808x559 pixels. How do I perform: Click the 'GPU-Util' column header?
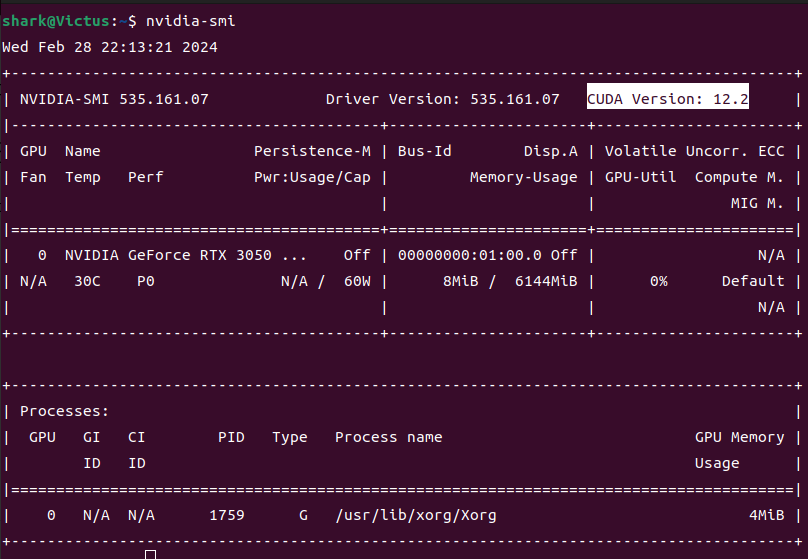641,177
